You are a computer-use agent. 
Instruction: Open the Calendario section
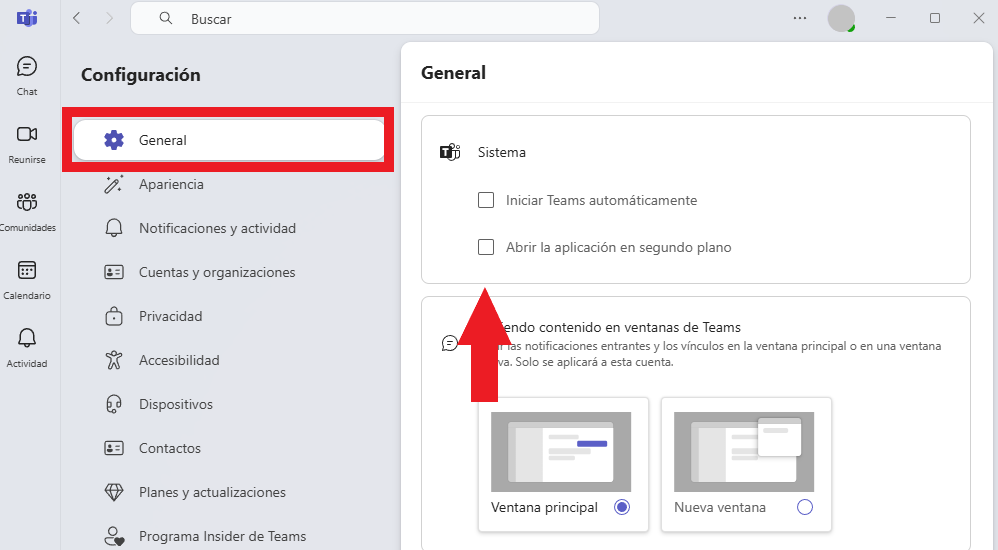click(27, 280)
